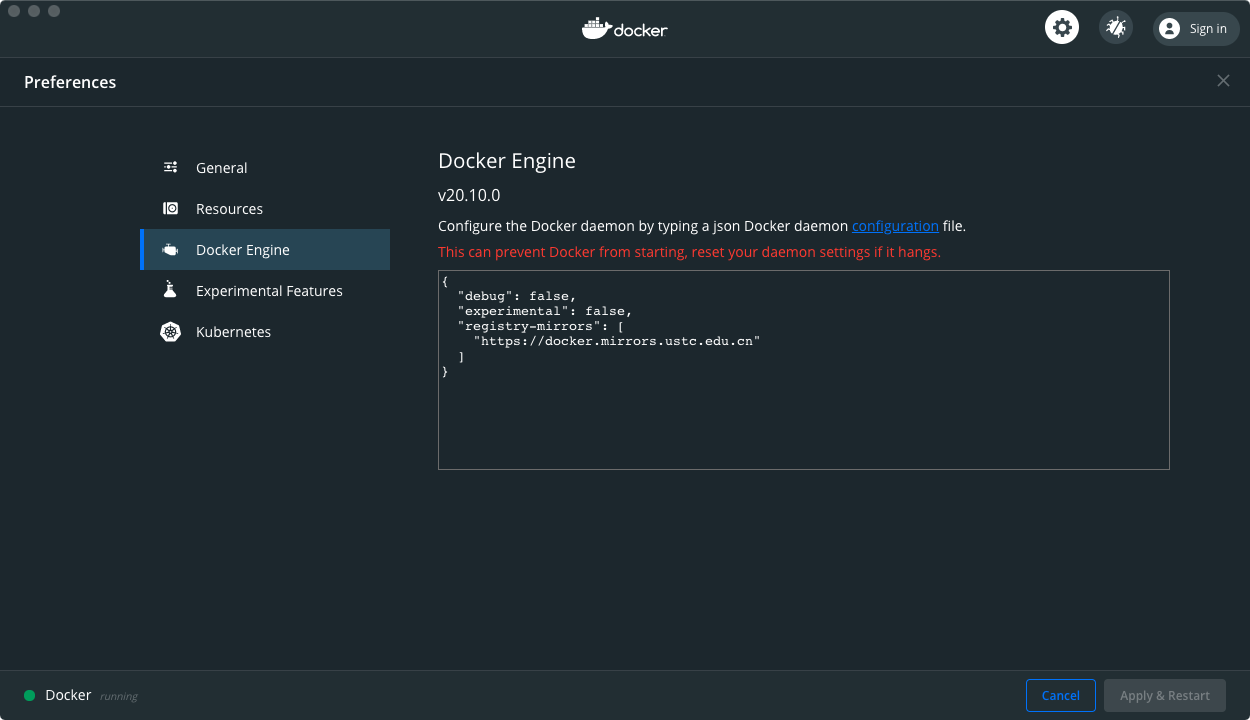Screen dimensions: 1250x720
Task: Click the user avatar icon beside Sign in
Action: coord(1169,28)
